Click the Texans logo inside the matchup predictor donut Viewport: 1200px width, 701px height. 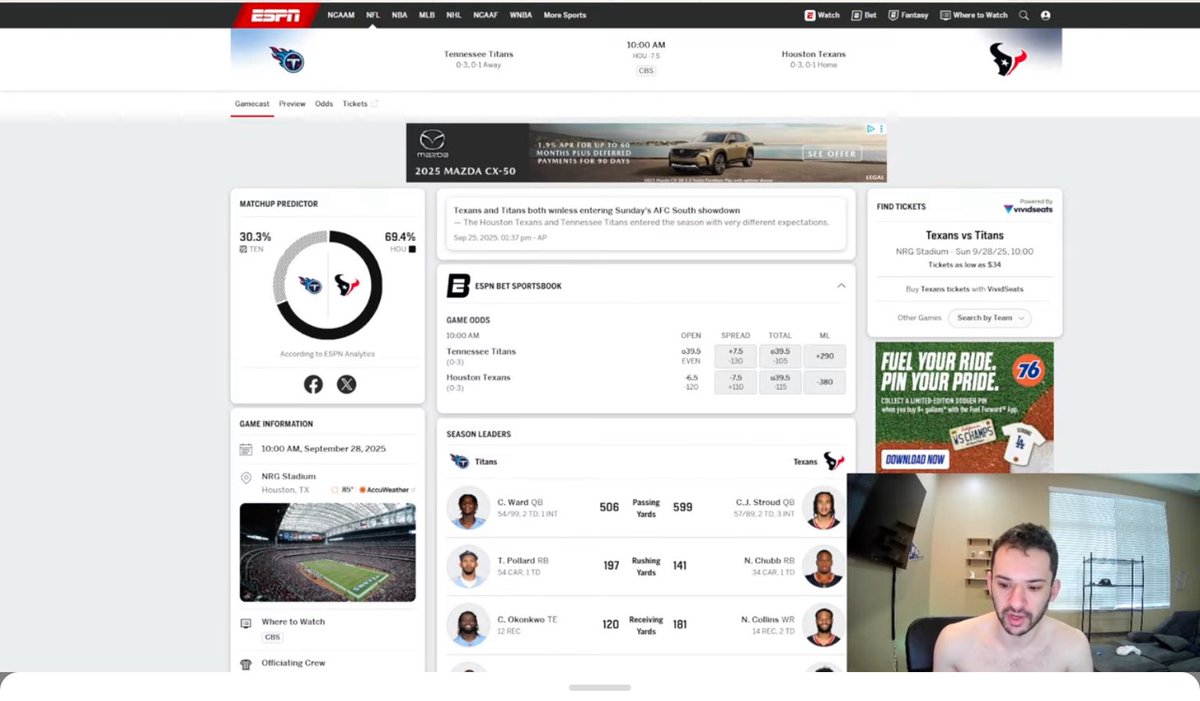point(347,285)
